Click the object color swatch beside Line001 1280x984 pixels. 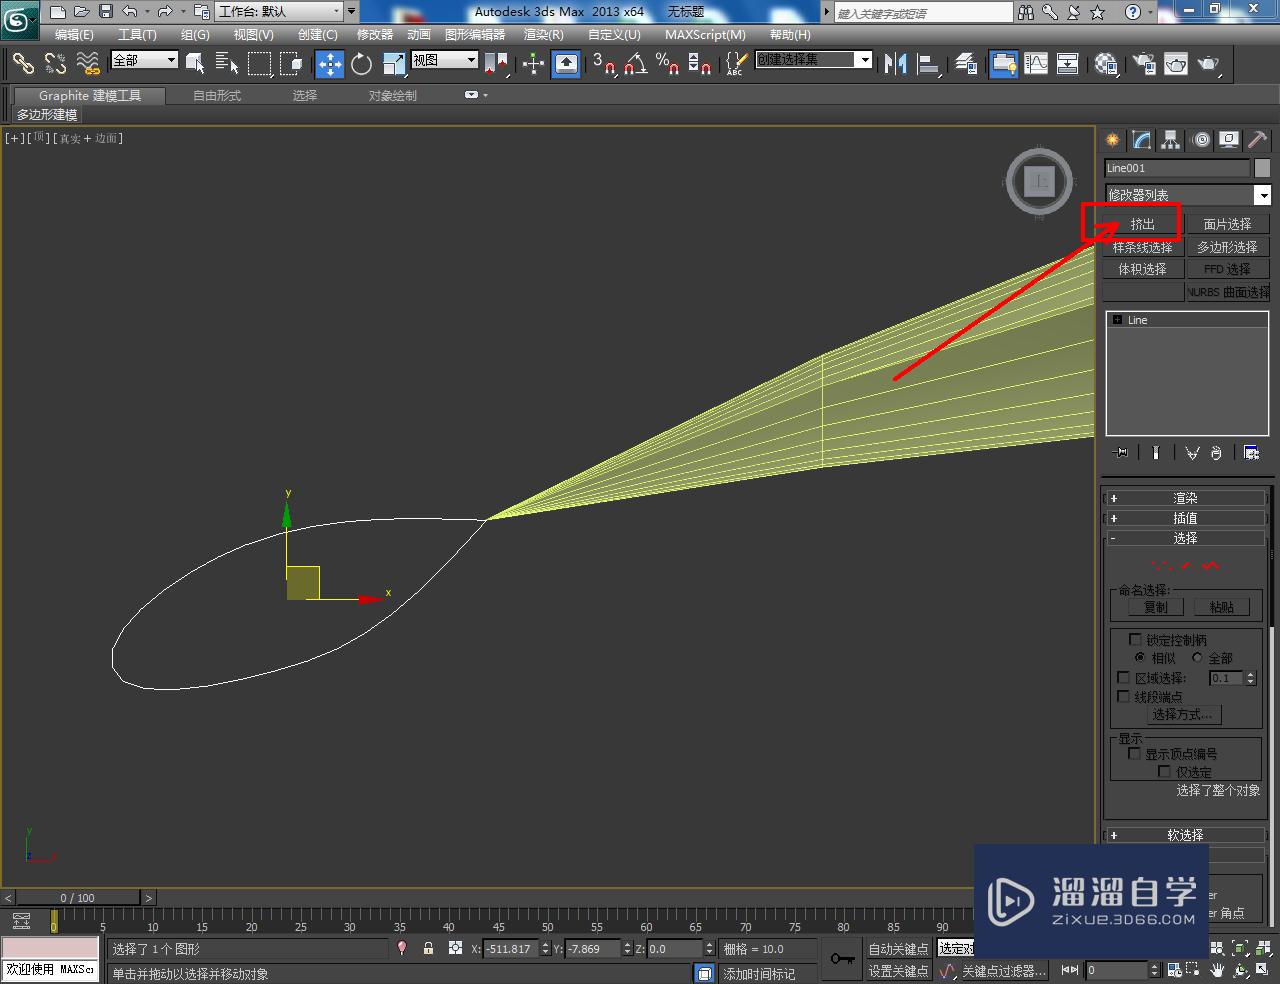pyautogui.click(x=1263, y=168)
